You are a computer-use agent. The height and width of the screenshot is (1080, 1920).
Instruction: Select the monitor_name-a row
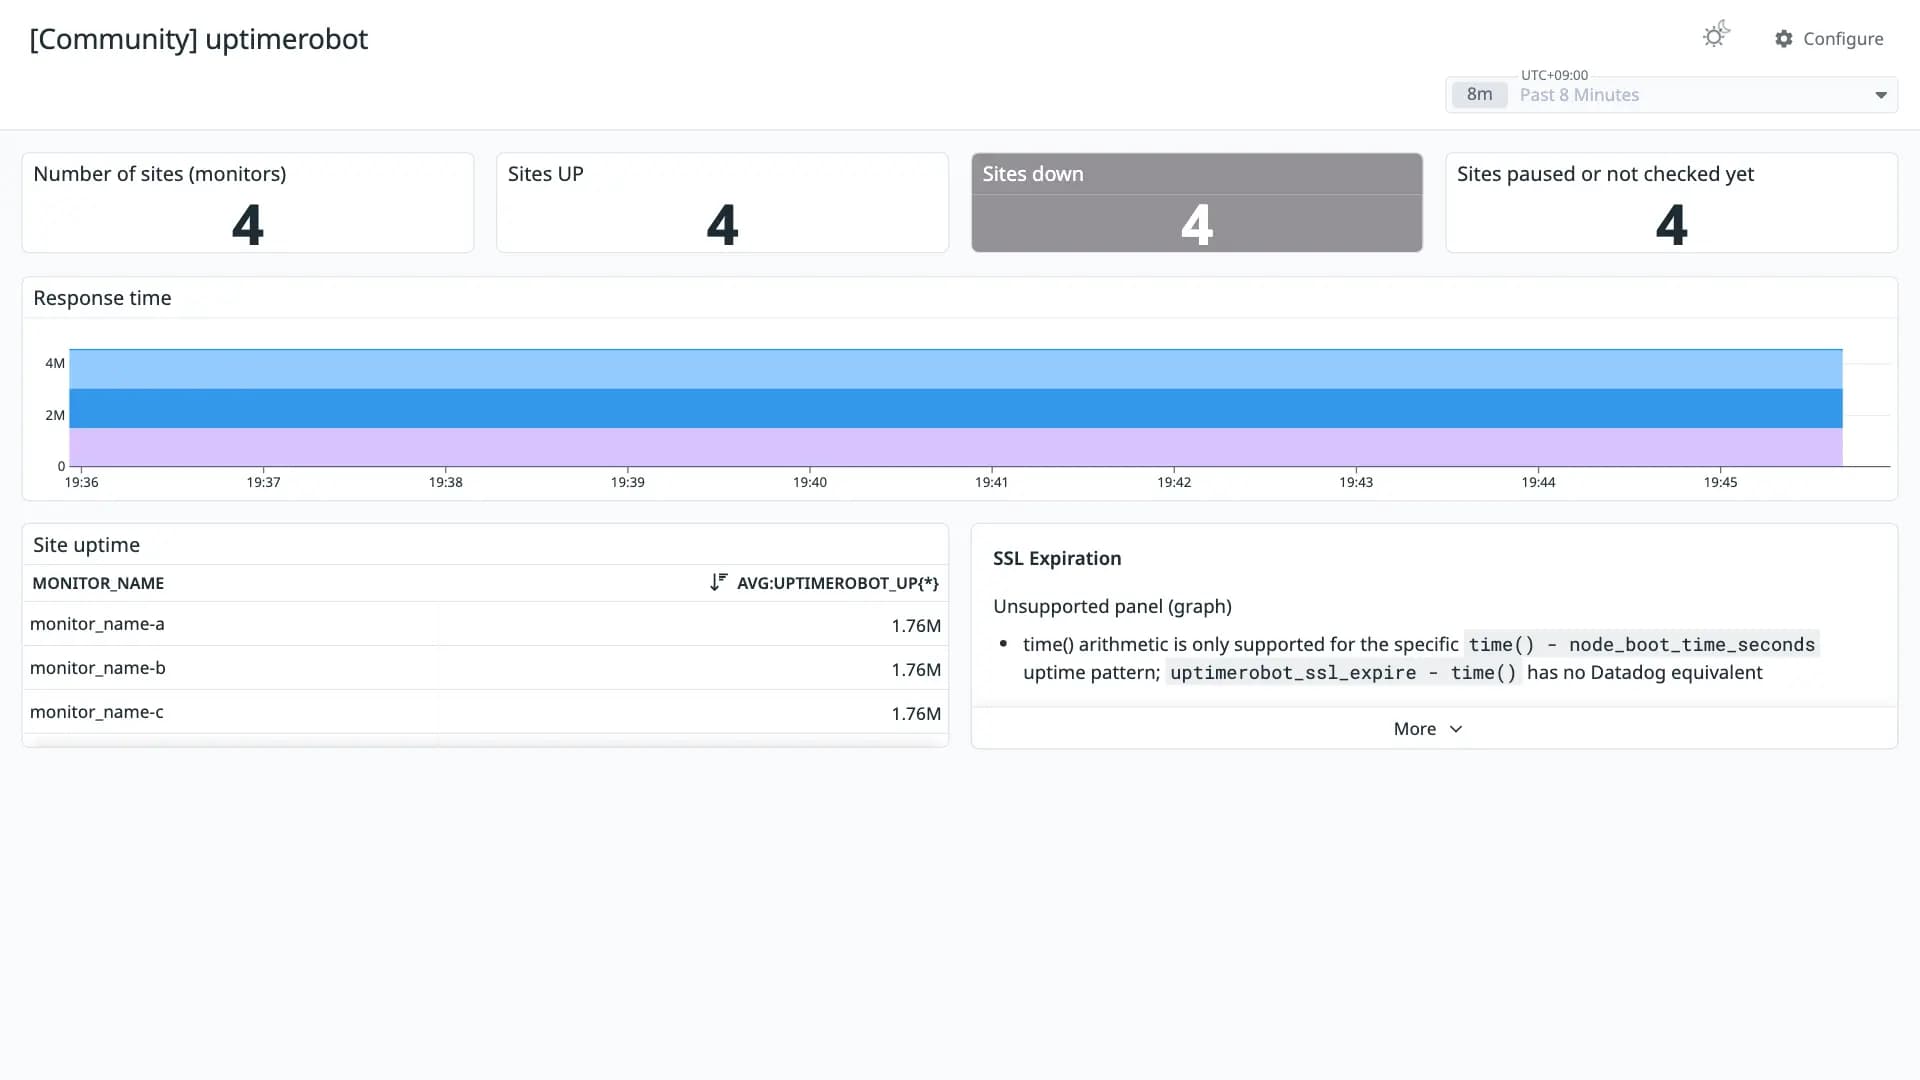pos(485,624)
